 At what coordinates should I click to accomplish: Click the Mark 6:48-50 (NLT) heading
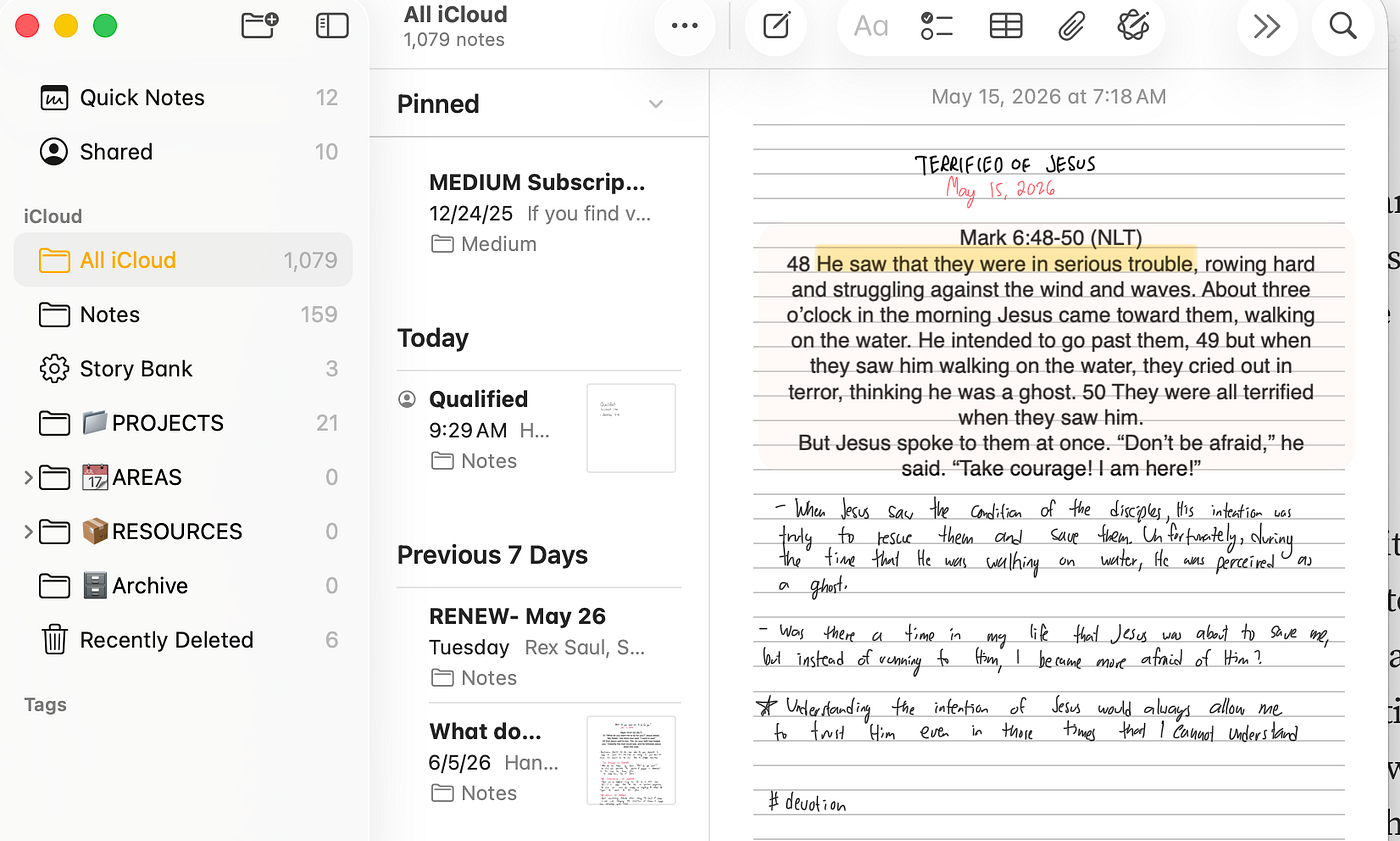coord(1051,238)
